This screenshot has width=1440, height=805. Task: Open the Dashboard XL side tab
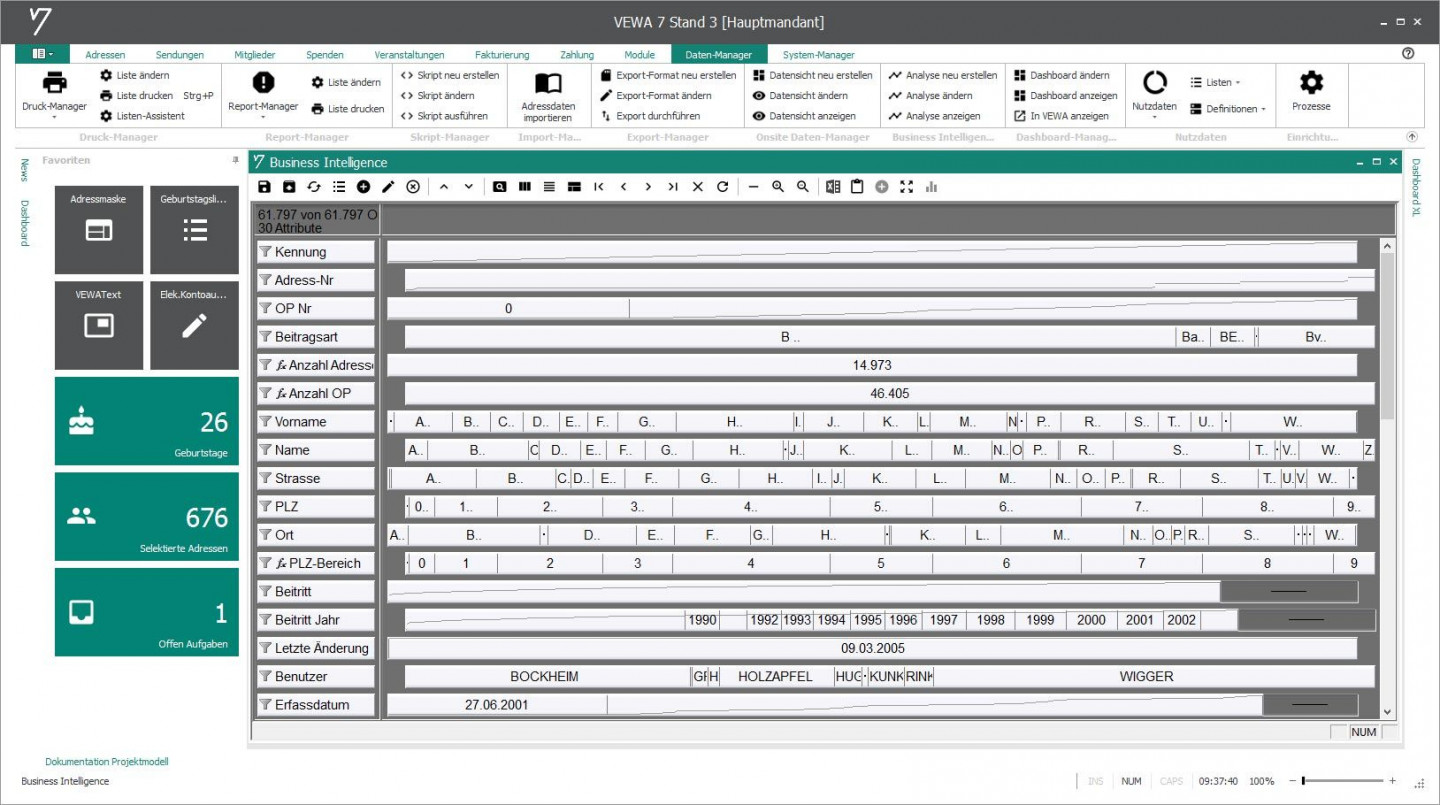click(x=1416, y=187)
